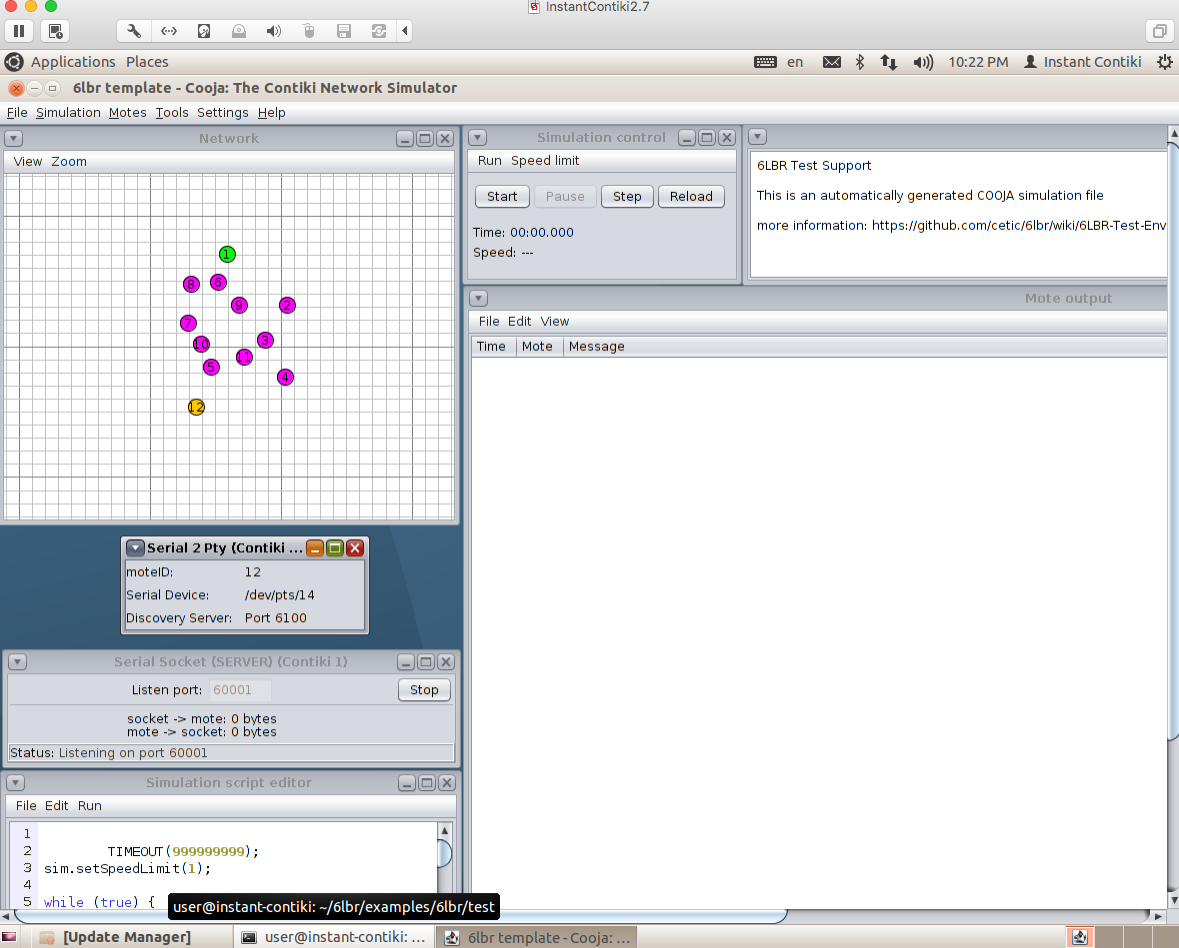This screenshot has height=948, width=1179.
Task: Click the VM sound speaker icon
Action: click(x=273, y=31)
